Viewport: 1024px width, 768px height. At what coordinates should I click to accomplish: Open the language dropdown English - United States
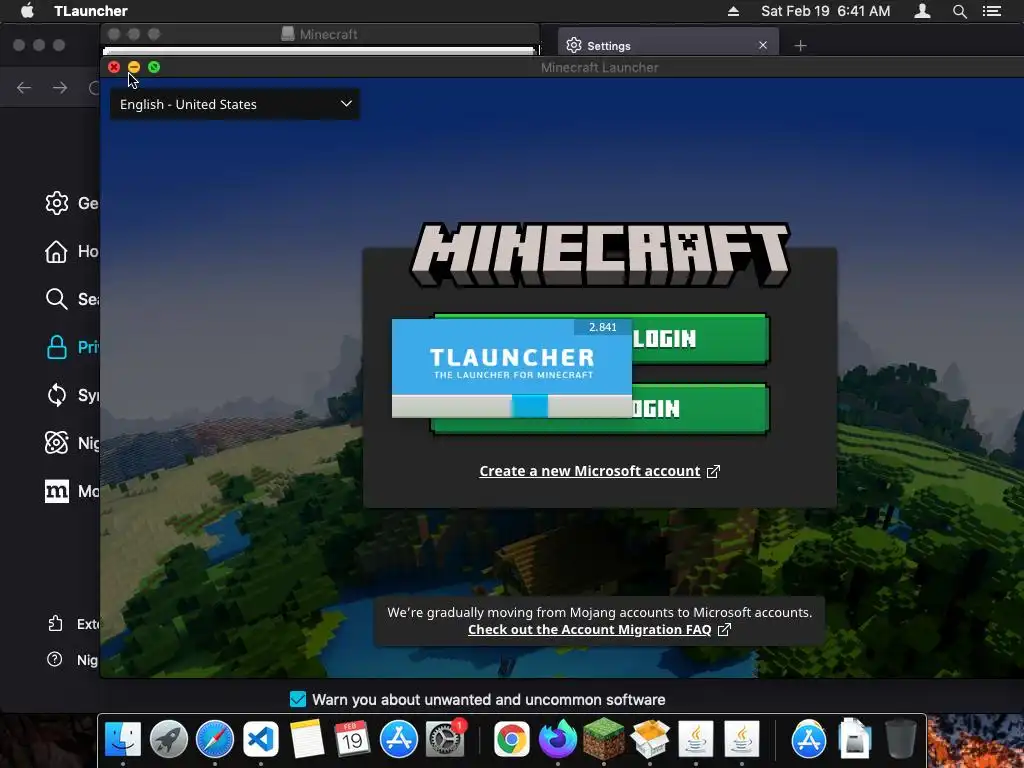234,104
